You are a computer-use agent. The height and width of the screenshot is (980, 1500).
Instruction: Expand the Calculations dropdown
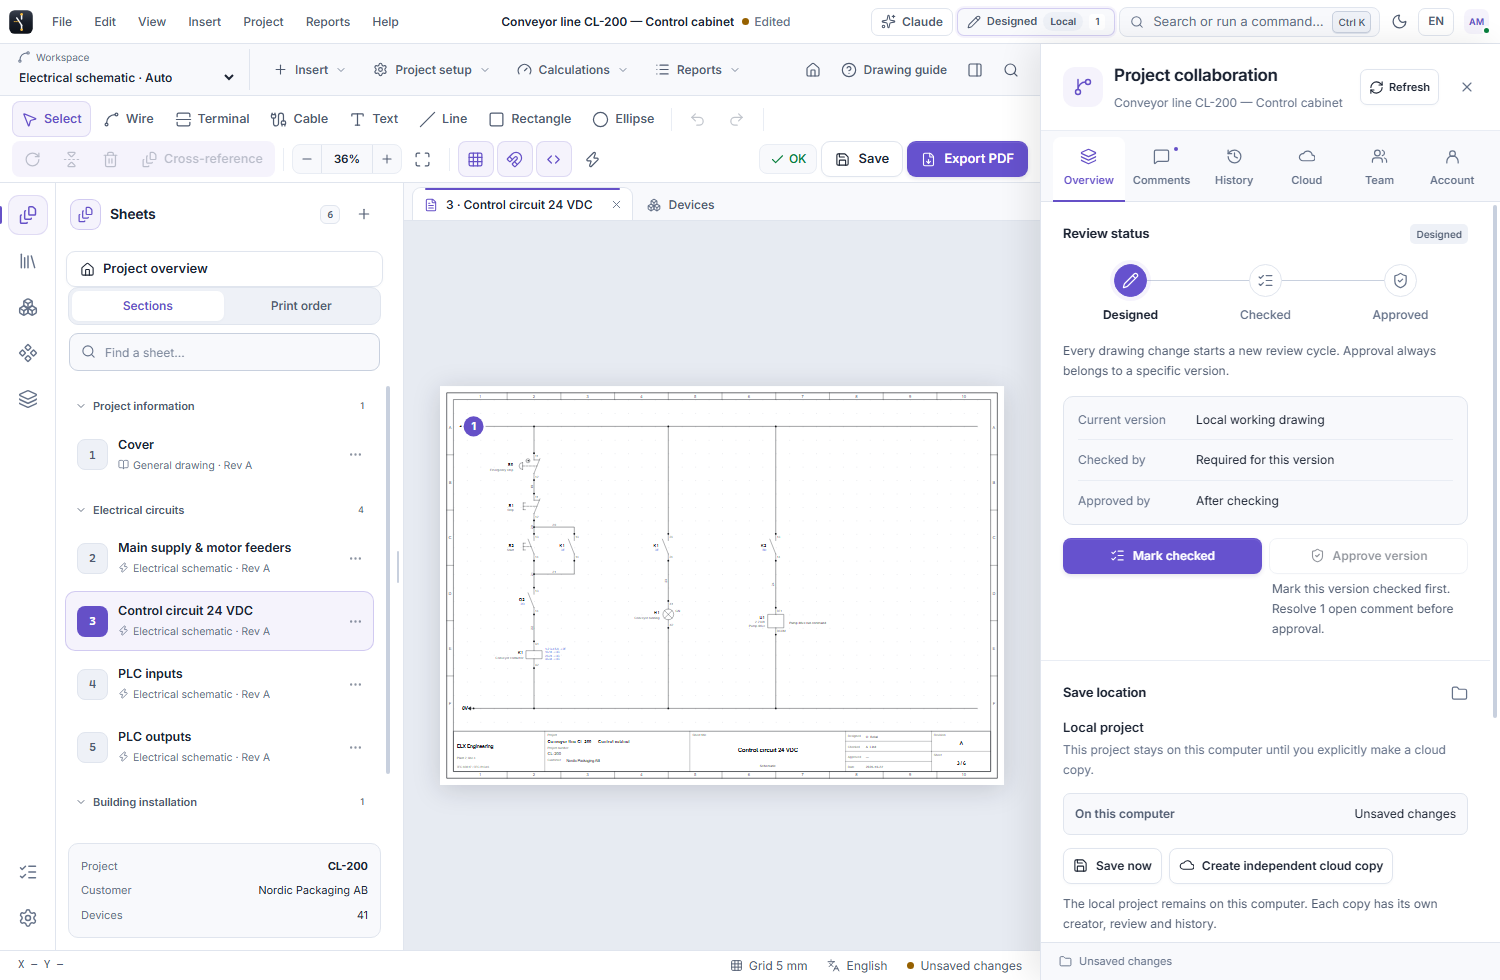(x=573, y=70)
